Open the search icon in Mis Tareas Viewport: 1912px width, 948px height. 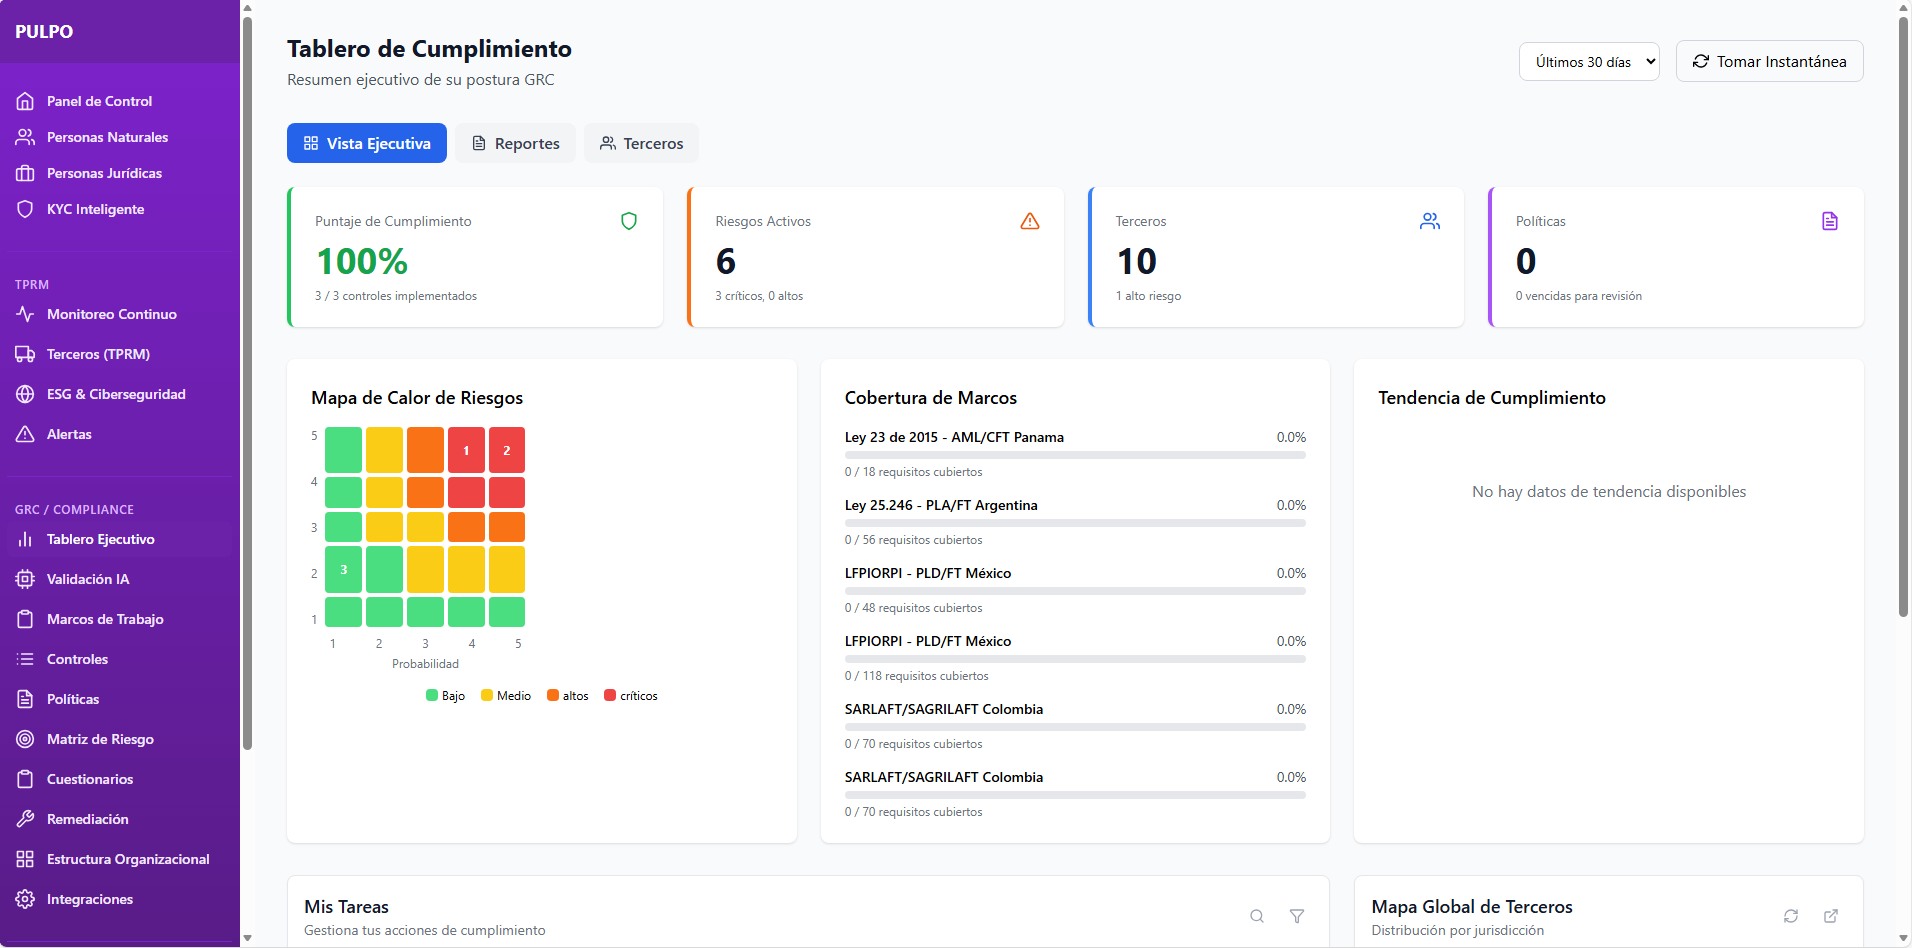[1256, 916]
